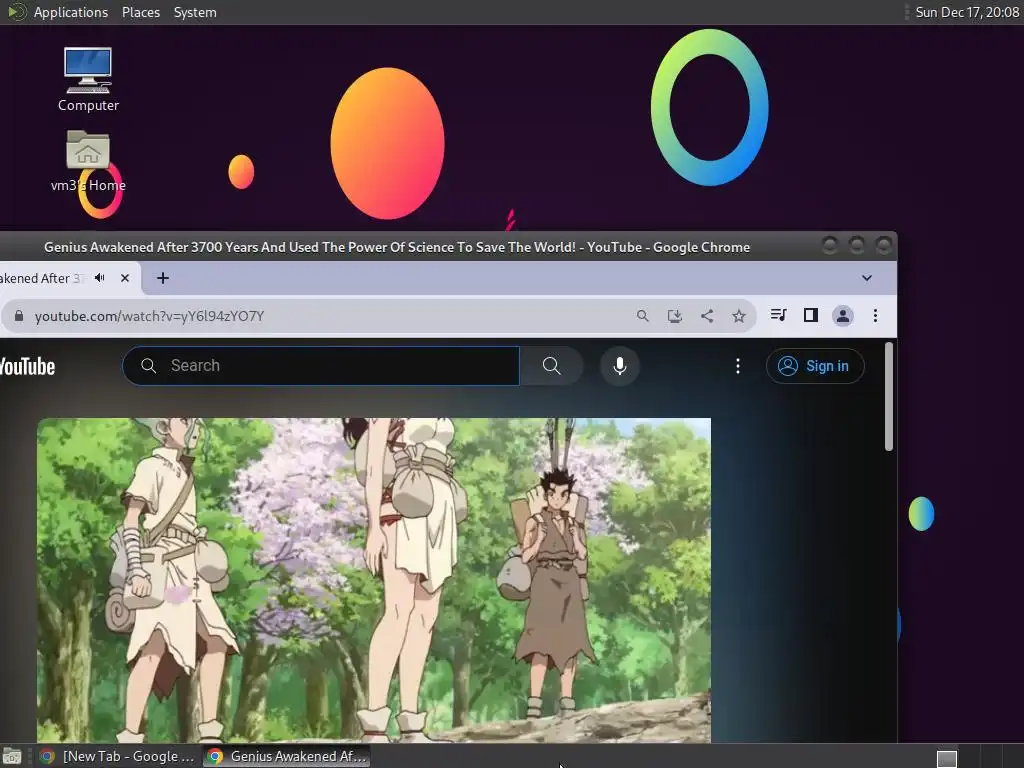The width and height of the screenshot is (1024, 768).
Task: Go to YouTube home via logo
Action: coord(27,366)
